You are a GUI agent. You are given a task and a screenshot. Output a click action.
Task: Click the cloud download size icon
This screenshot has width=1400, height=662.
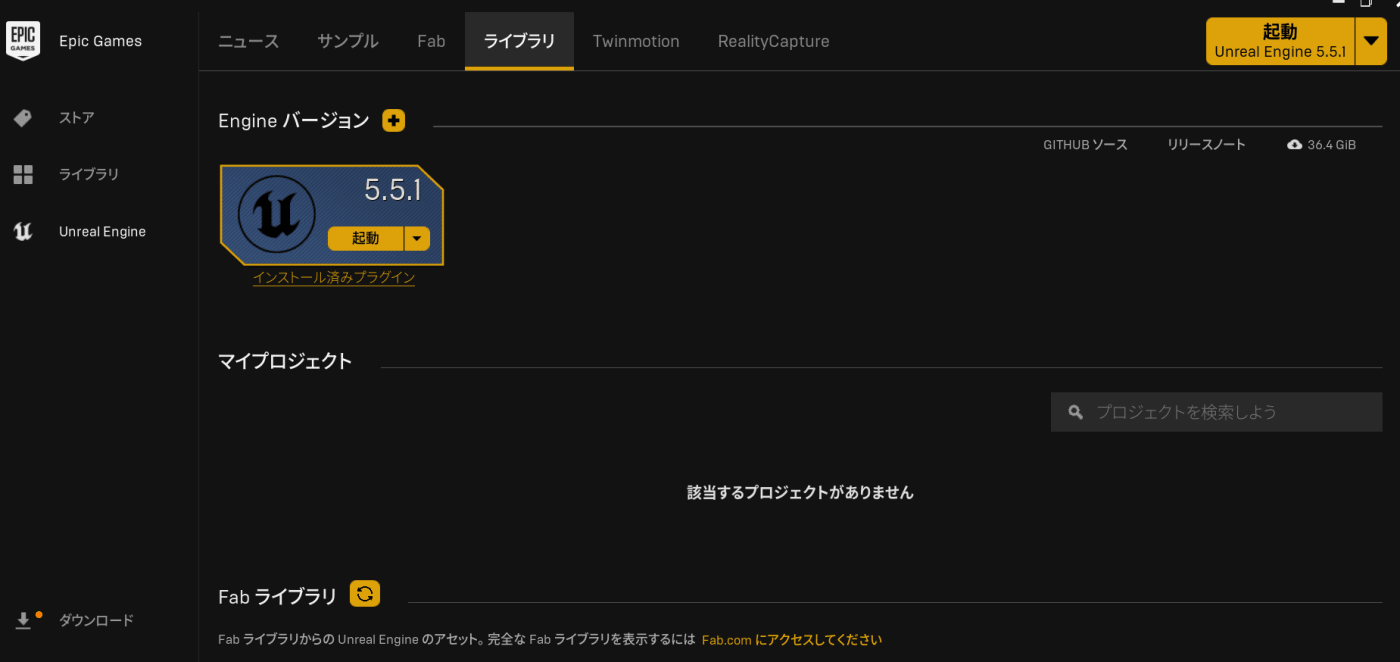[1295, 145]
